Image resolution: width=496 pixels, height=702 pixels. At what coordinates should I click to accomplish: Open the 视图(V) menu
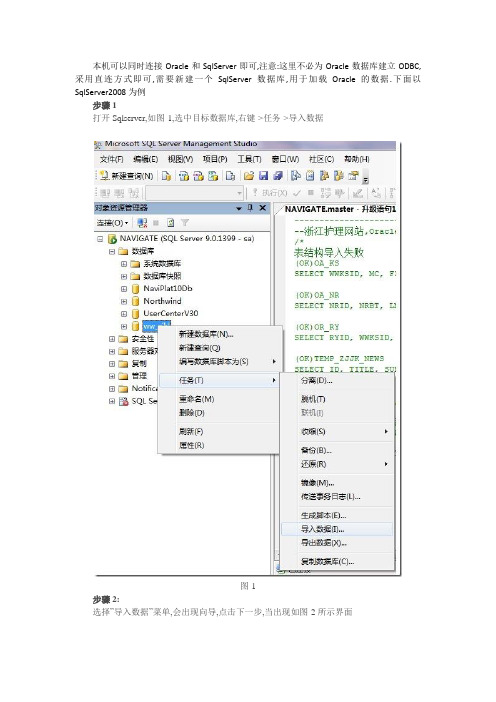click(x=180, y=159)
